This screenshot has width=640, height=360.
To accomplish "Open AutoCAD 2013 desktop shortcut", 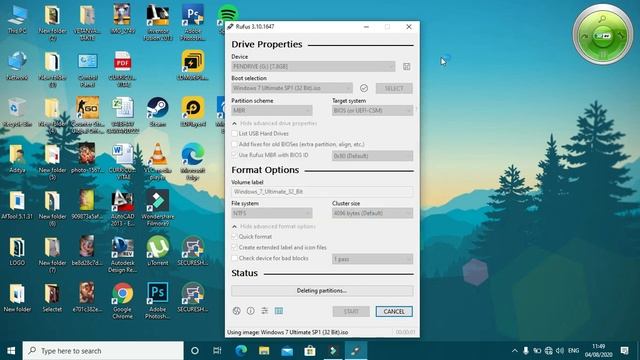I will pos(122,208).
